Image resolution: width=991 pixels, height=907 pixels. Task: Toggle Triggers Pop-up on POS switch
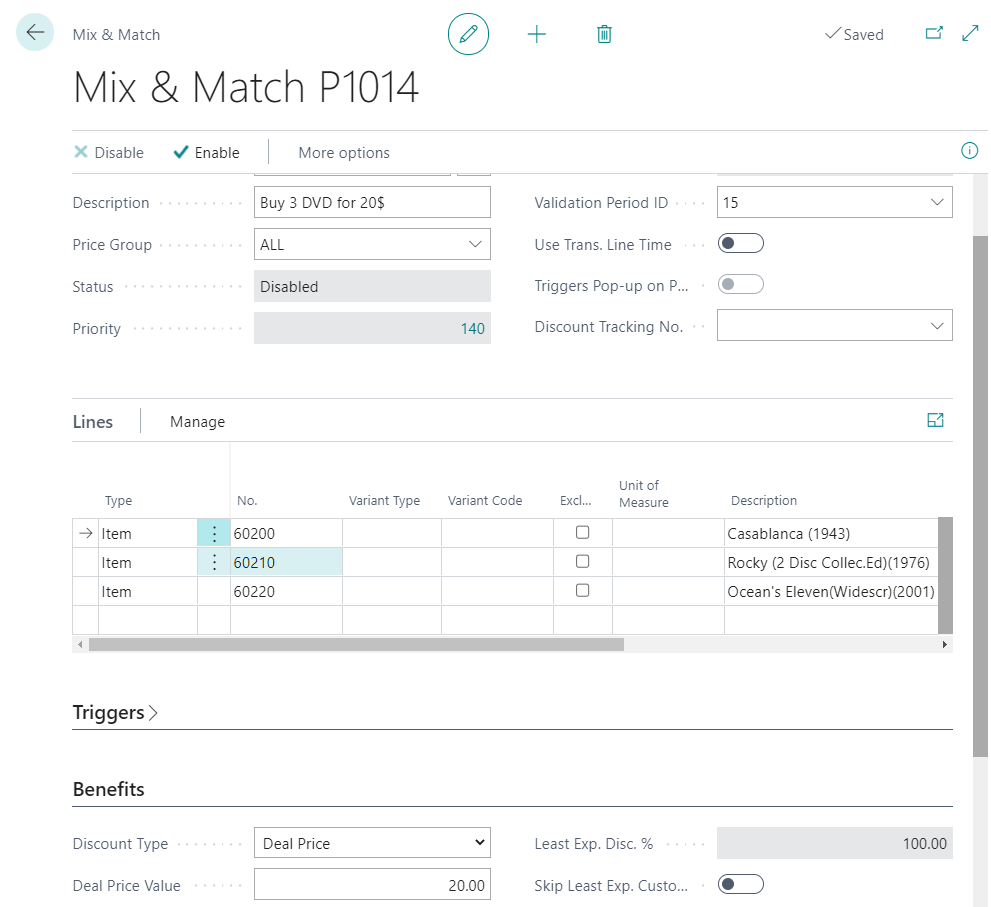click(741, 284)
